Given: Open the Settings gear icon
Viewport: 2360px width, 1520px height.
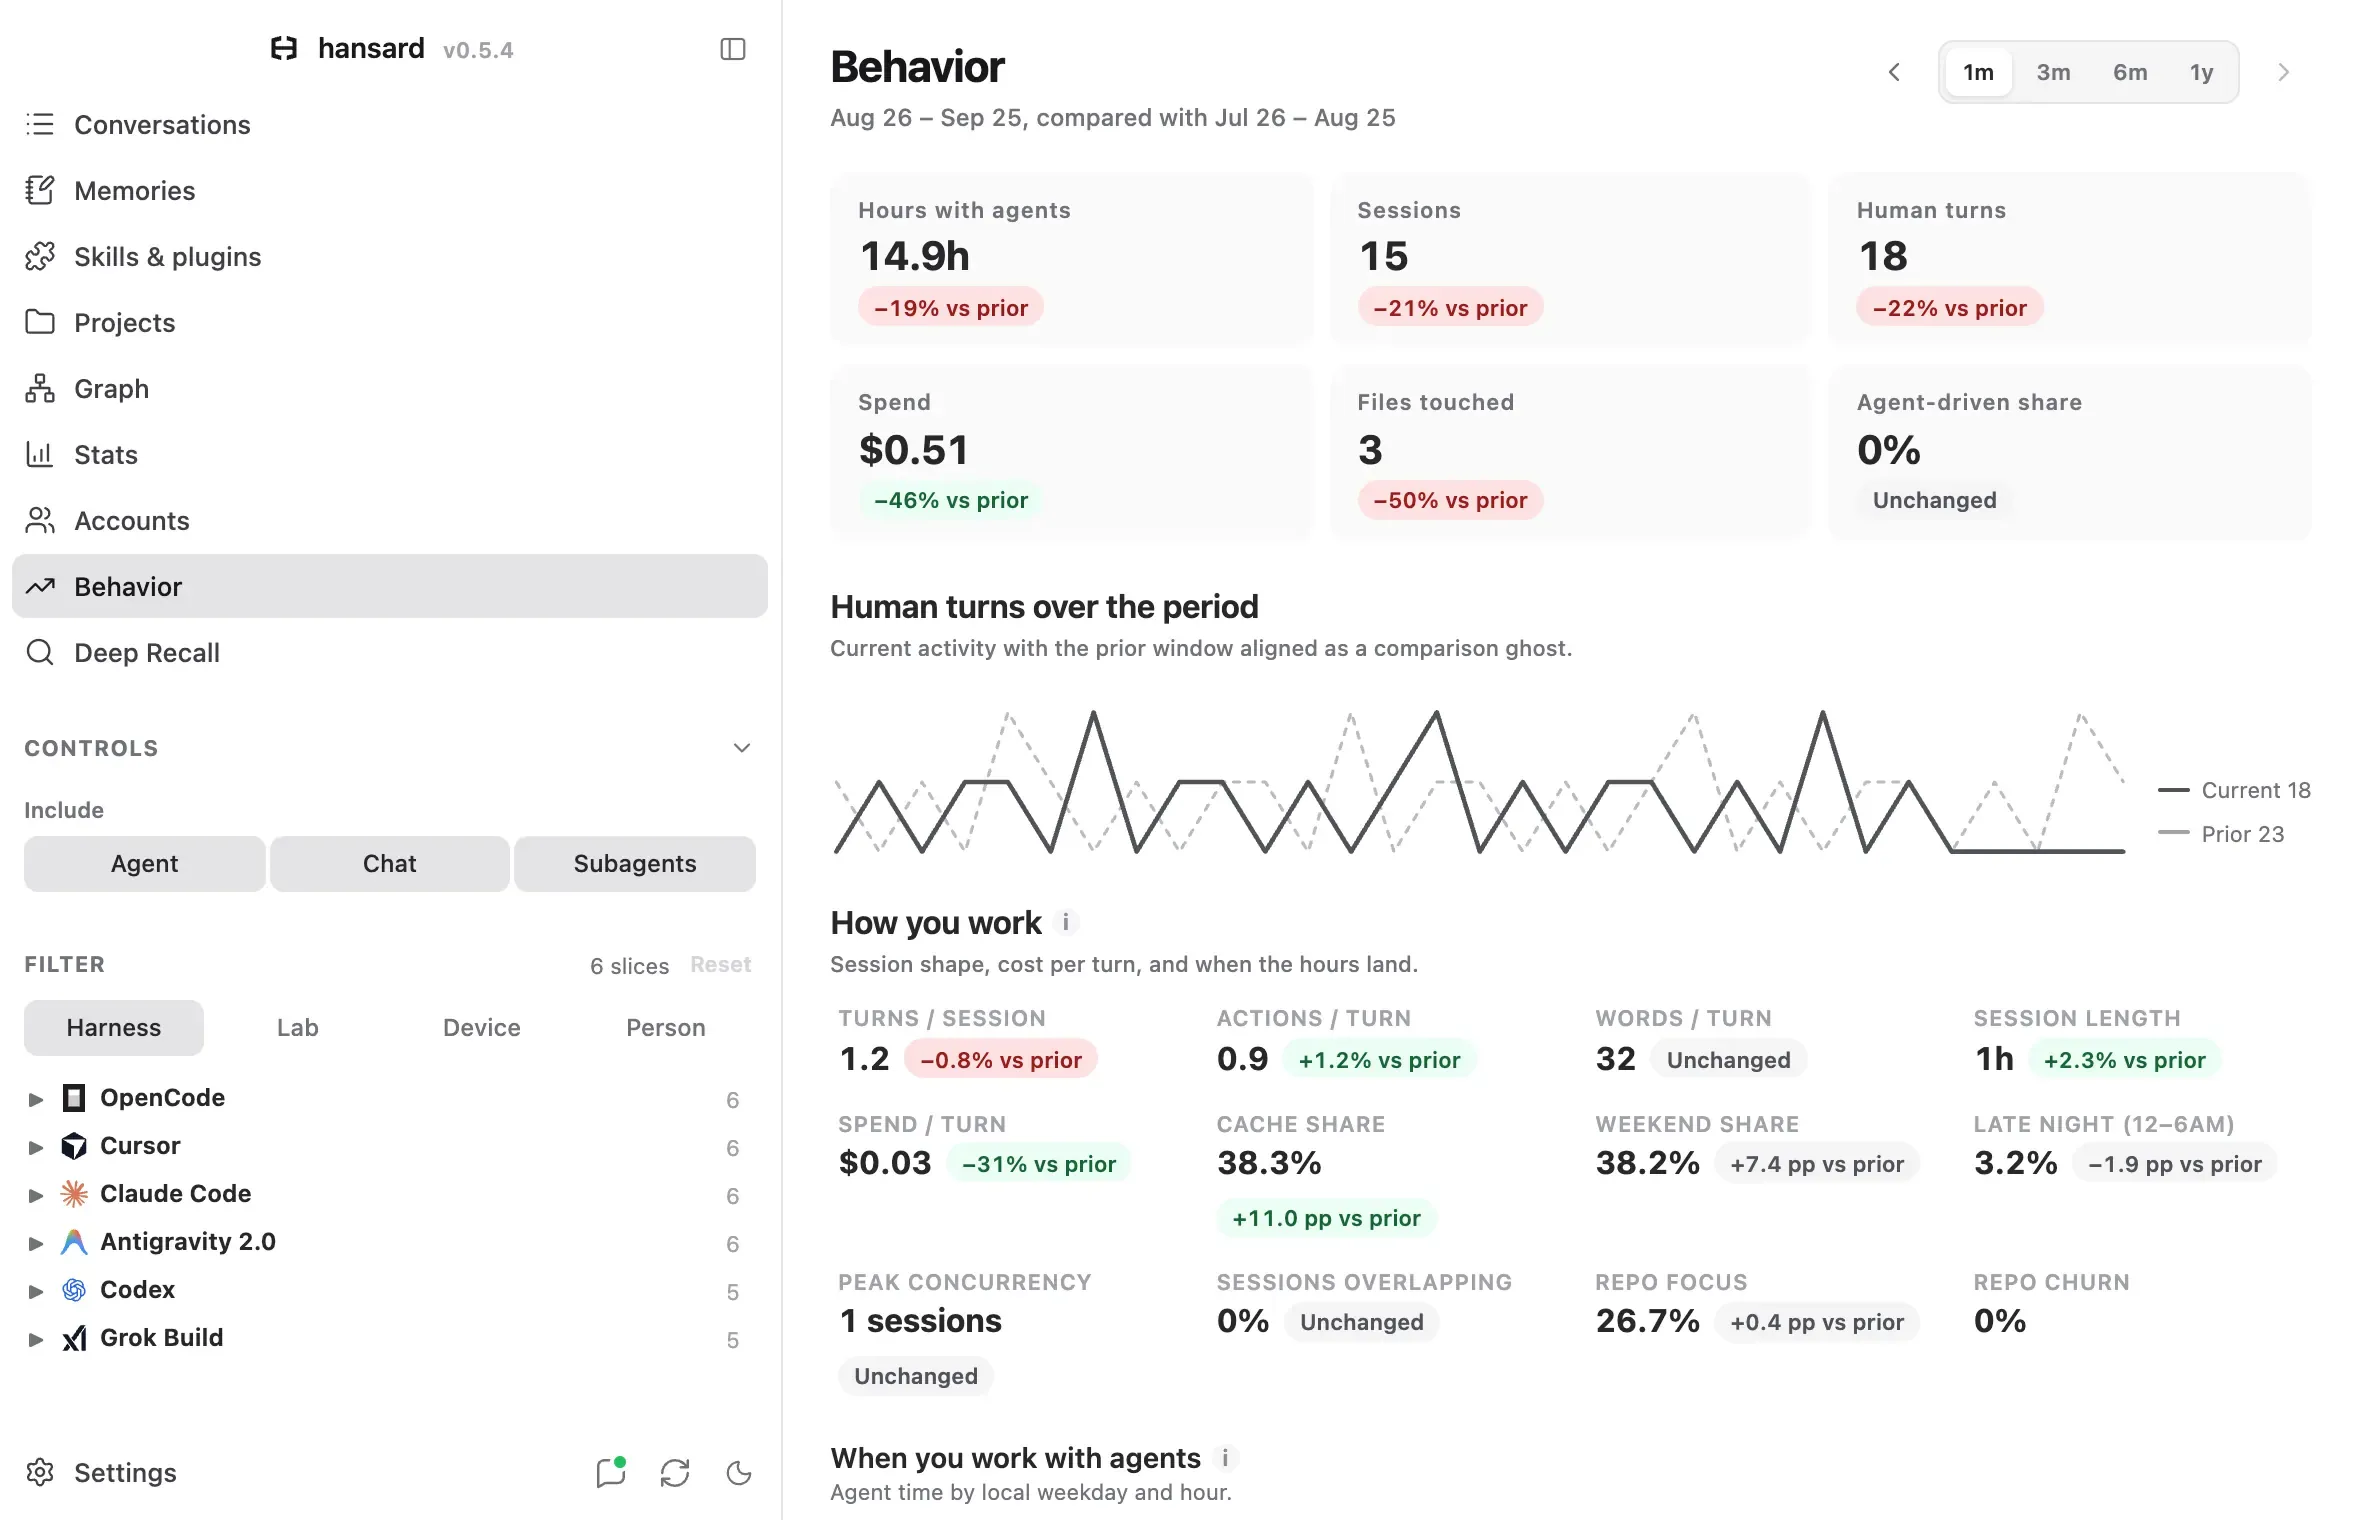Looking at the screenshot, I should pos(40,1472).
